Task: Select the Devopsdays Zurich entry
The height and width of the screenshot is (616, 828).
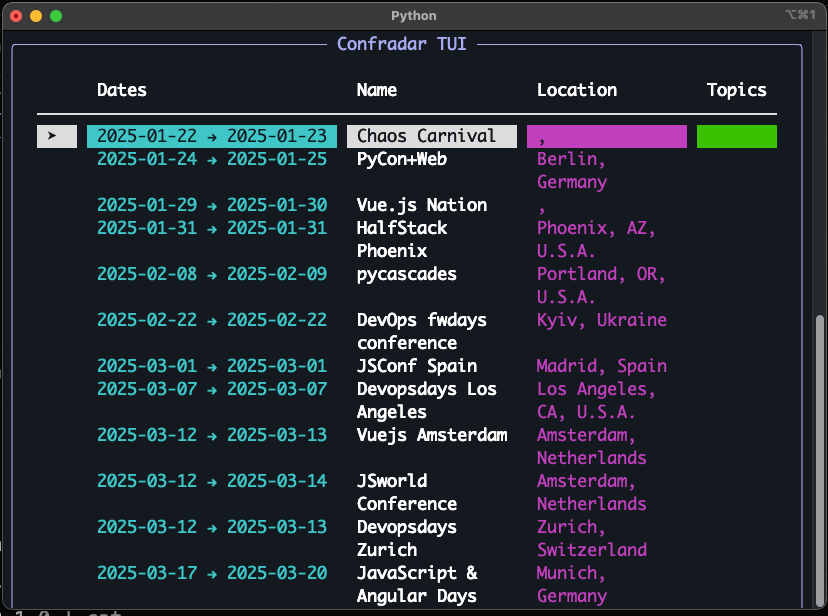Action: [x=407, y=538]
